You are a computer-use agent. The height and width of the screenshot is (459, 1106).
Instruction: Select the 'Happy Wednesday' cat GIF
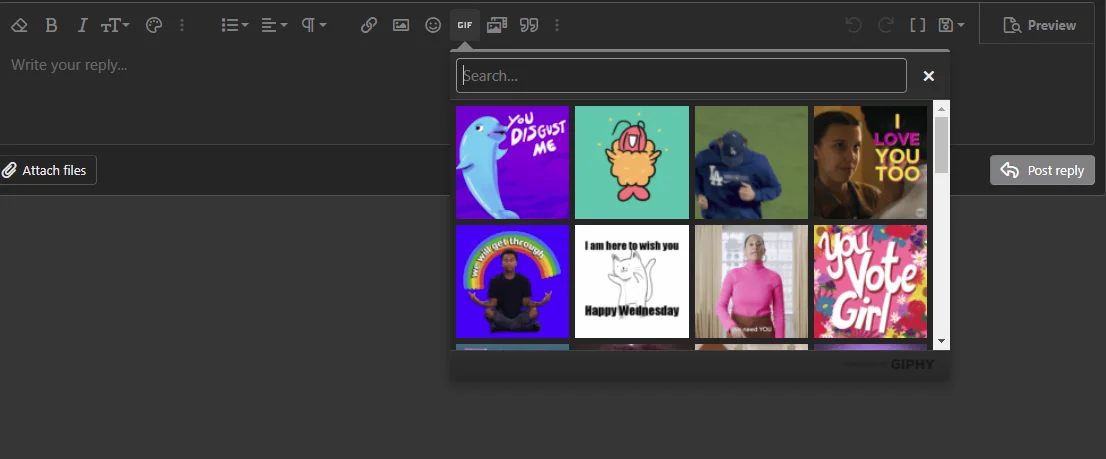[631, 281]
